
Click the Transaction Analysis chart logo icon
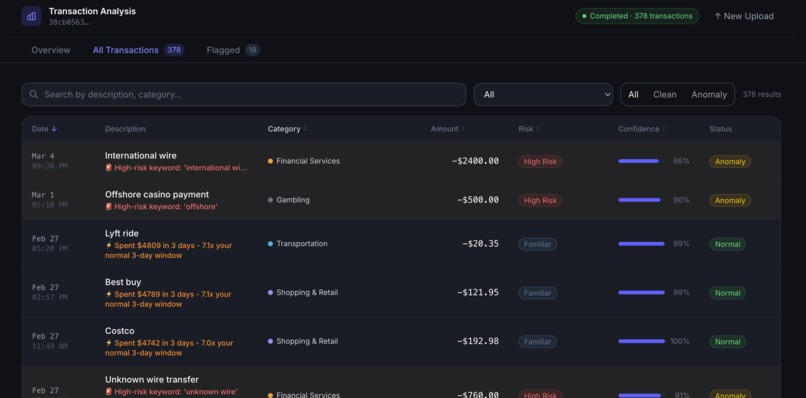(x=31, y=16)
